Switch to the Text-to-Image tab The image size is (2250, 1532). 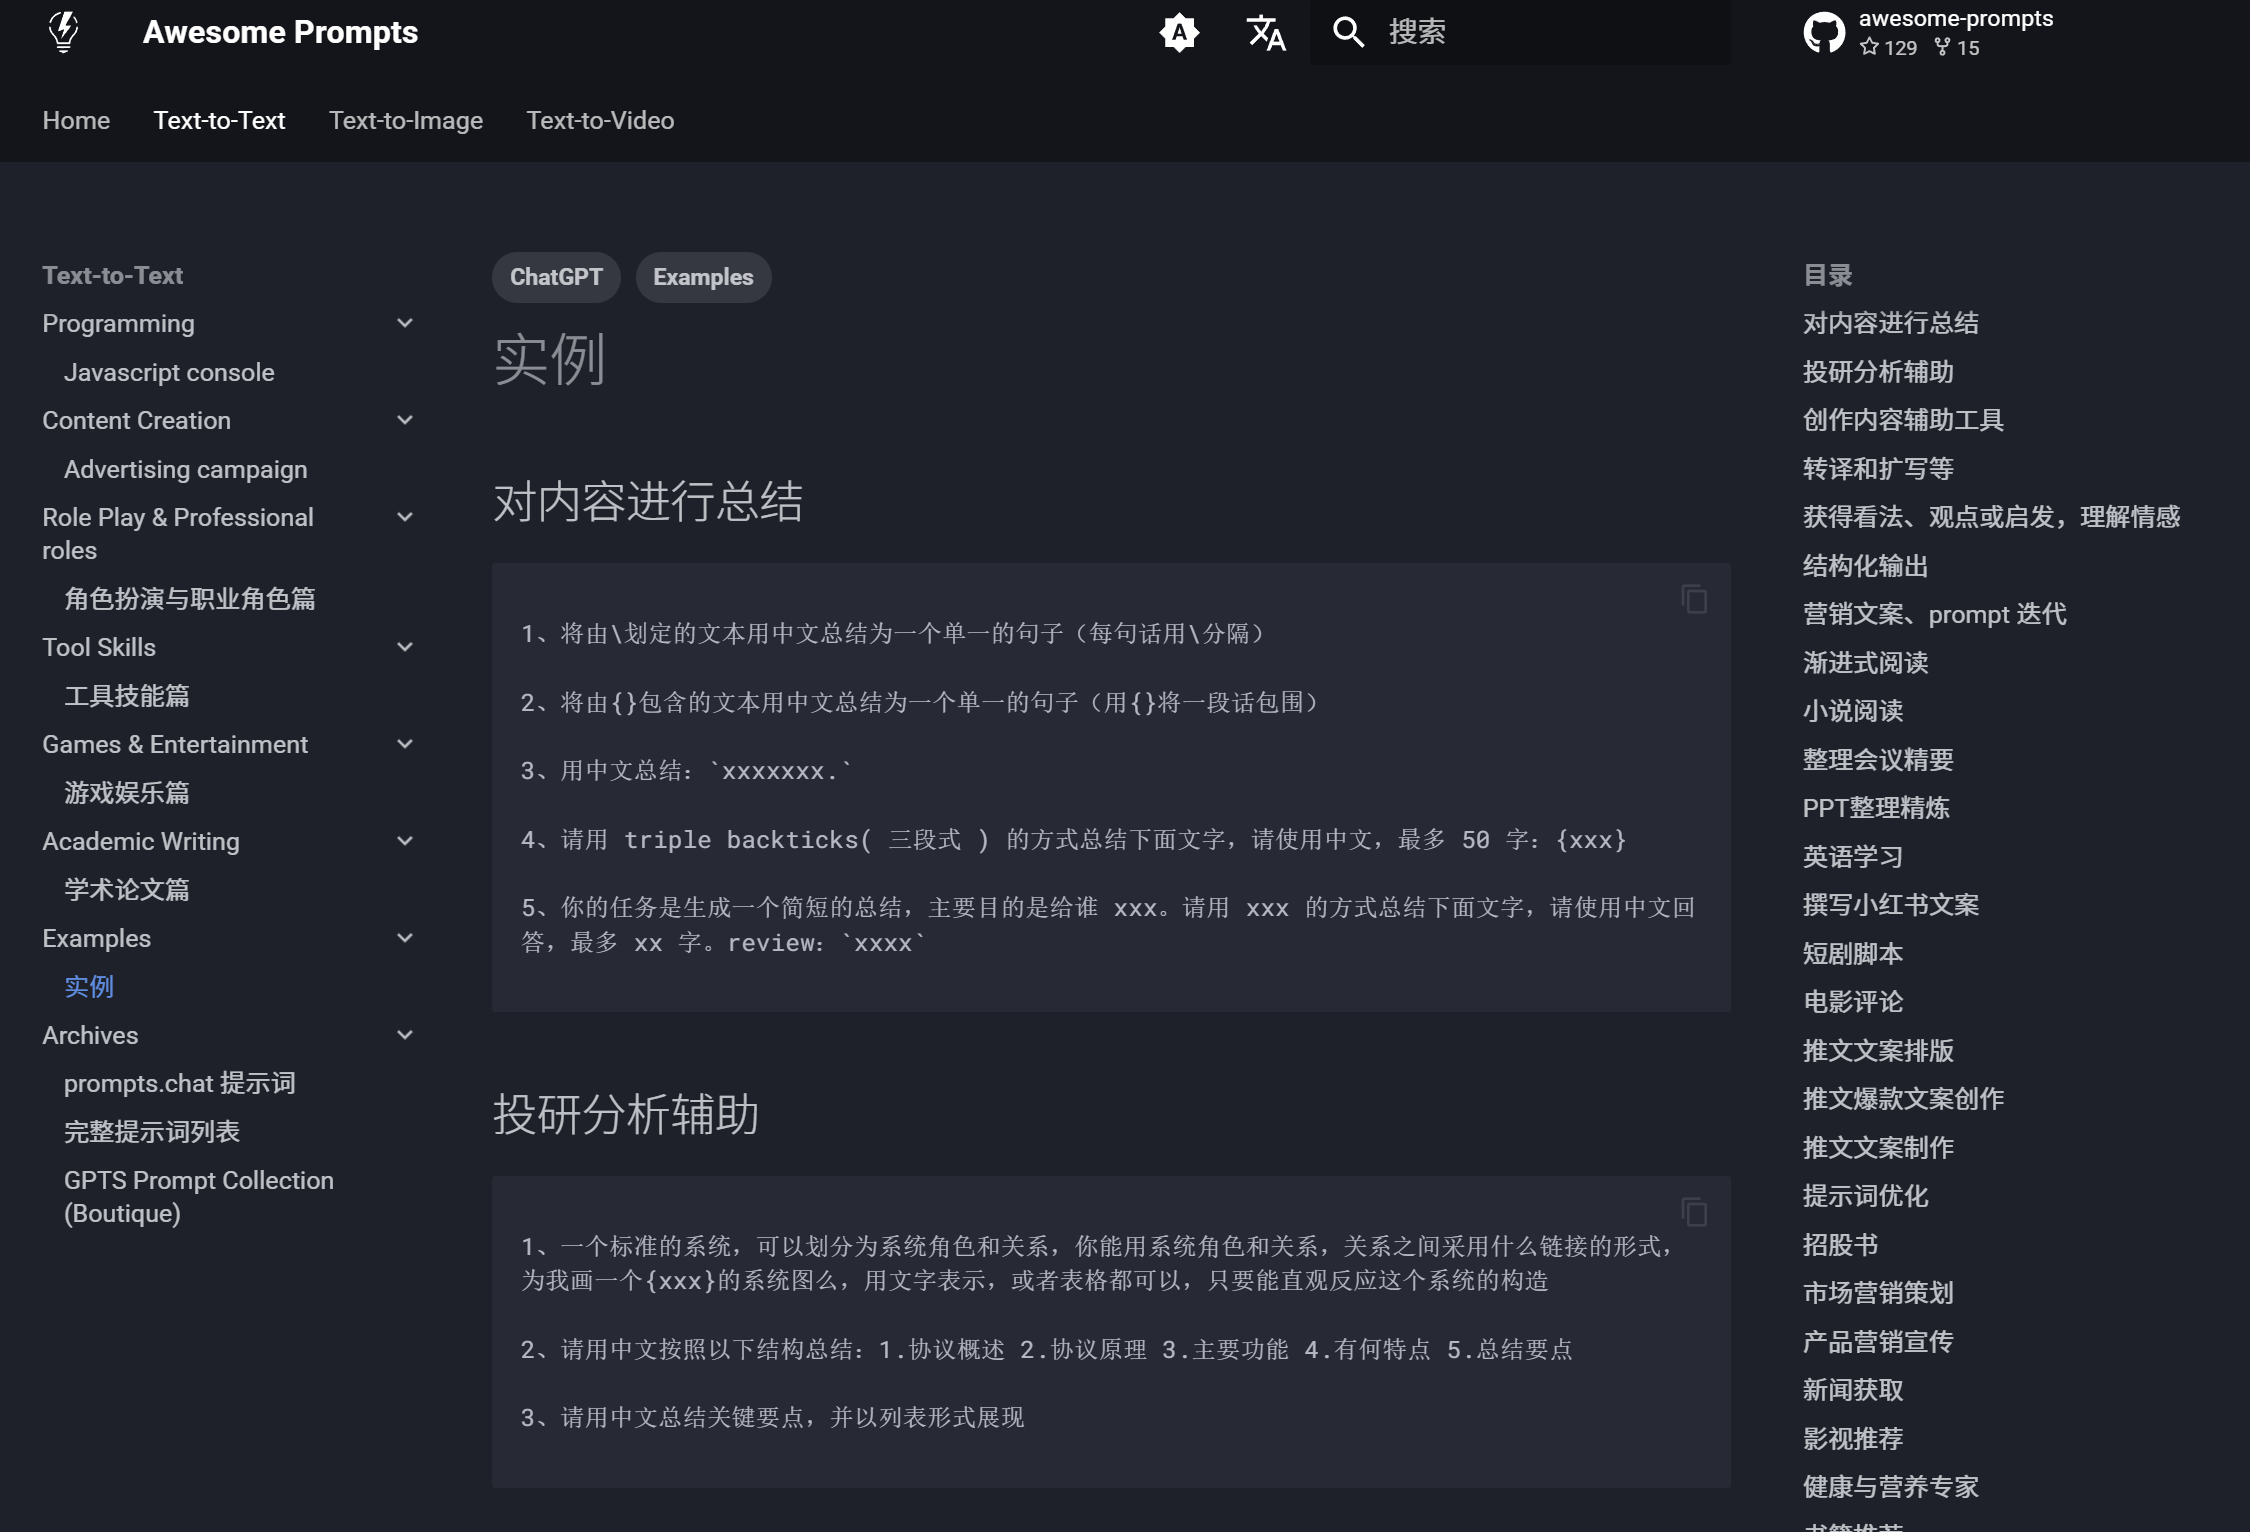(x=405, y=120)
